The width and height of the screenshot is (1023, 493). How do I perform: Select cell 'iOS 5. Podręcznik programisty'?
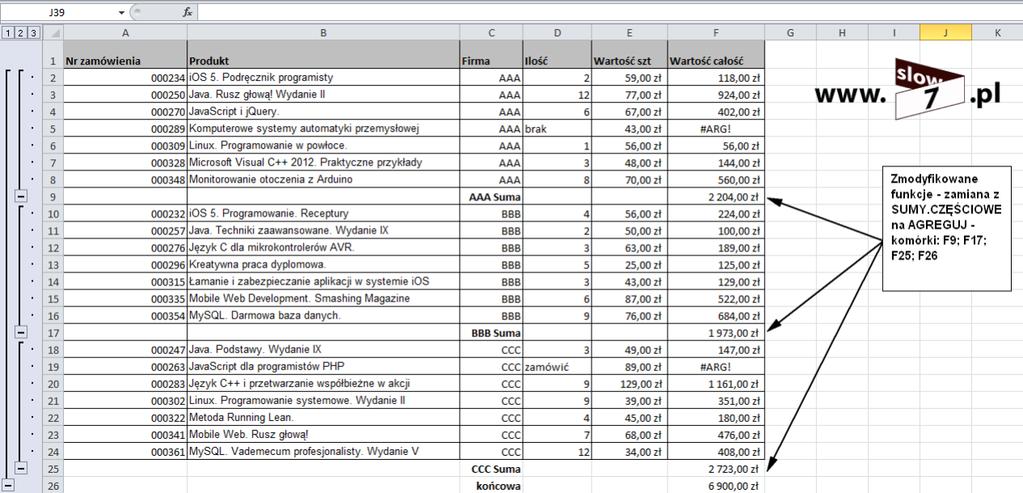[x=324, y=78]
